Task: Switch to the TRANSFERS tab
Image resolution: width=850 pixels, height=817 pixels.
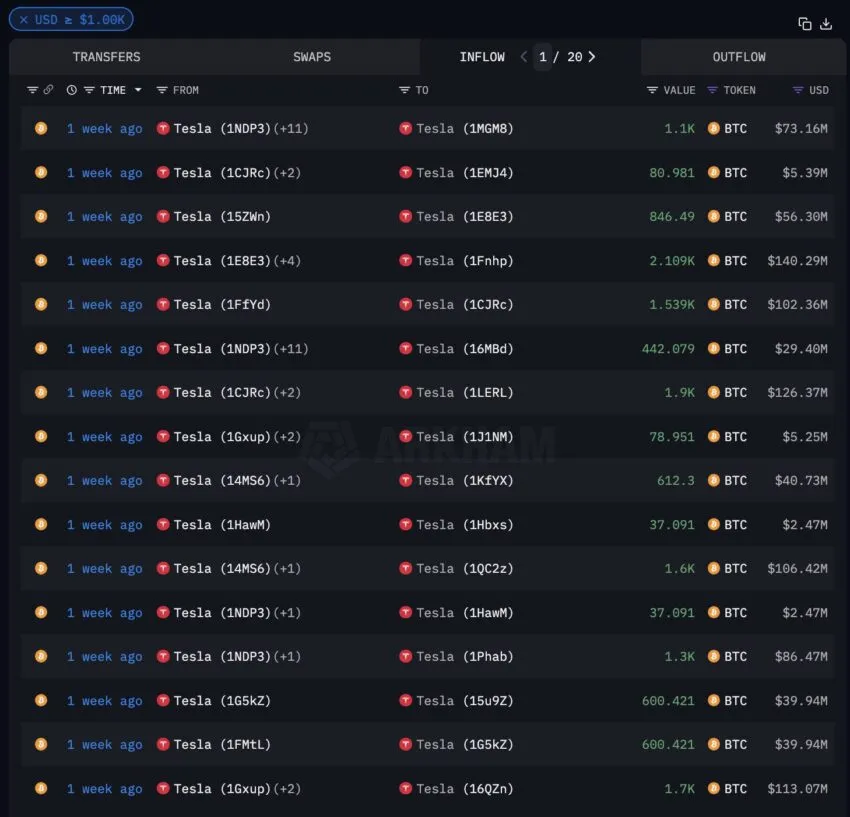Action: coord(106,57)
